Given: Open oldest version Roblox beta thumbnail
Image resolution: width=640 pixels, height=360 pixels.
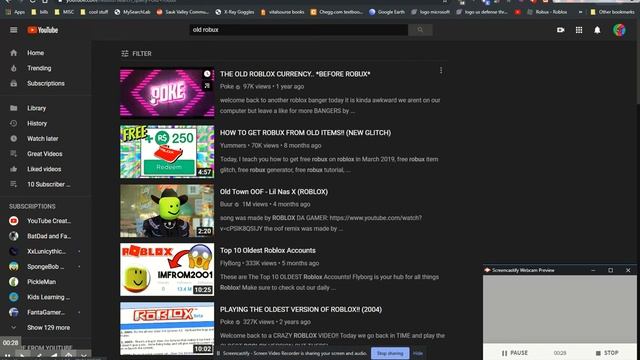Looking at the screenshot, I should tap(167, 328).
